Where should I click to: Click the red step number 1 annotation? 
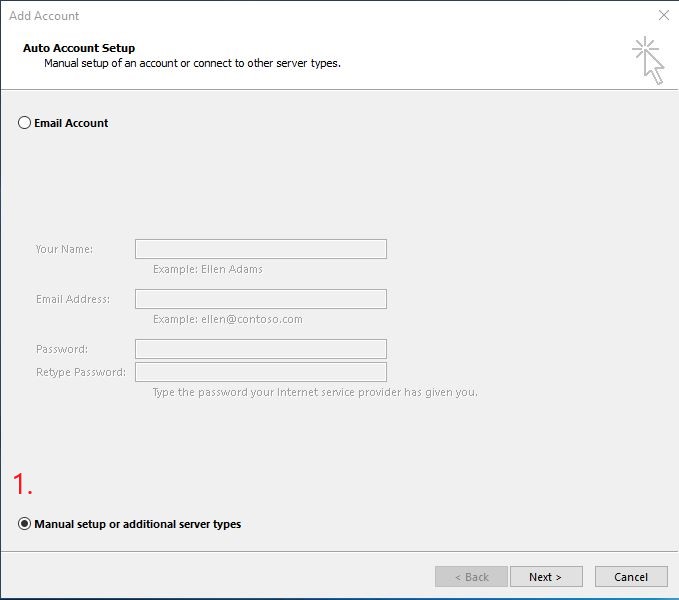(x=23, y=484)
